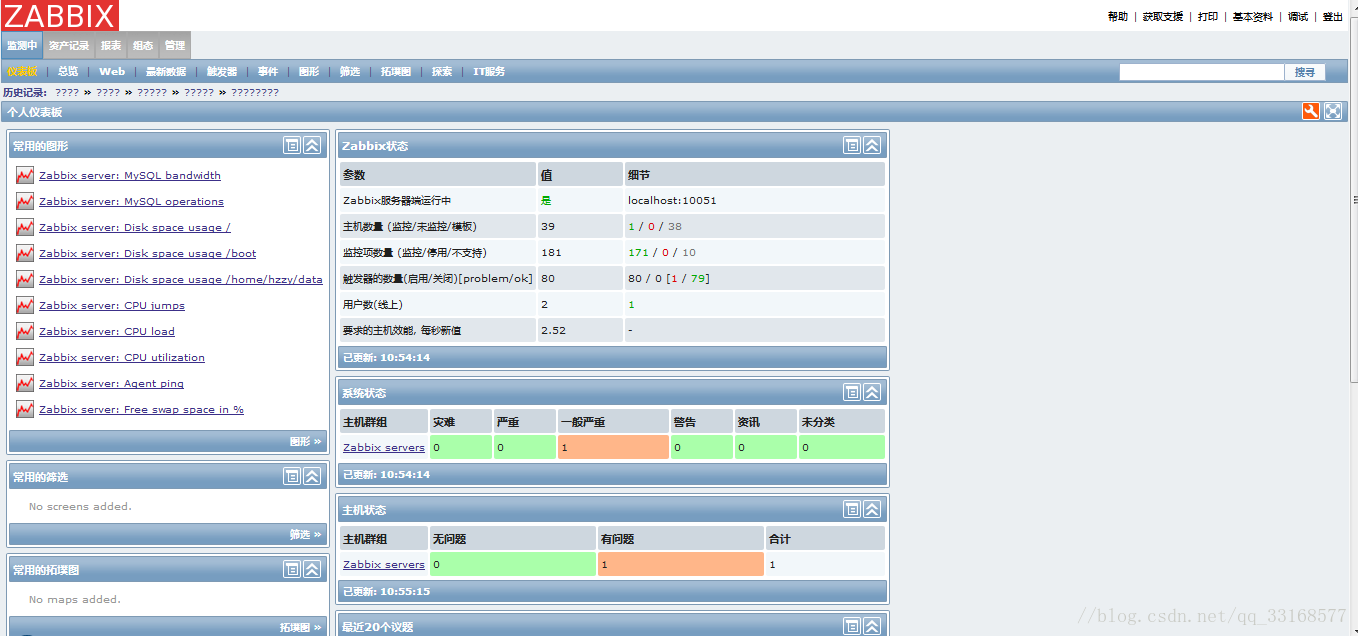Click graph icon beside CPU utilization
Screen dimensions: 1358x636
25,357
